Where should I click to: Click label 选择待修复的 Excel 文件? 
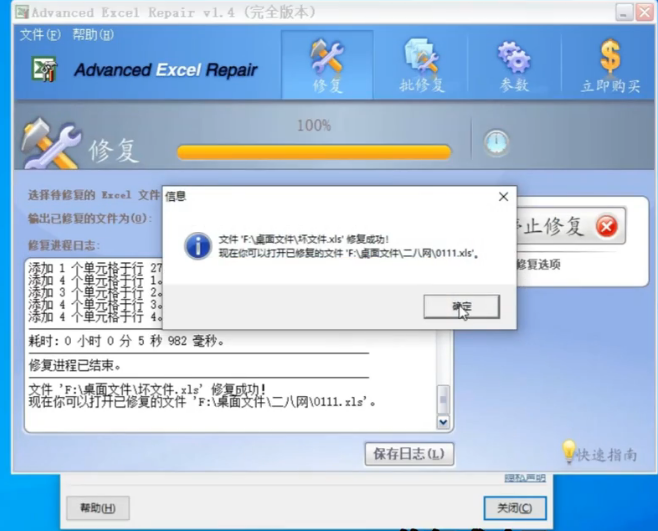click(94, 195)
